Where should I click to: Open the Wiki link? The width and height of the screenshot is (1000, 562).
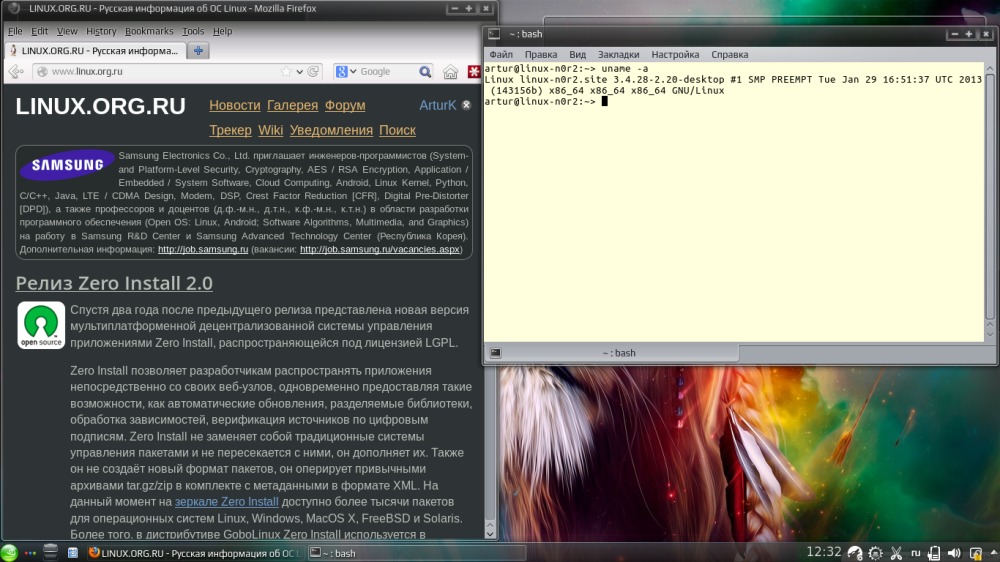[270, 130]
